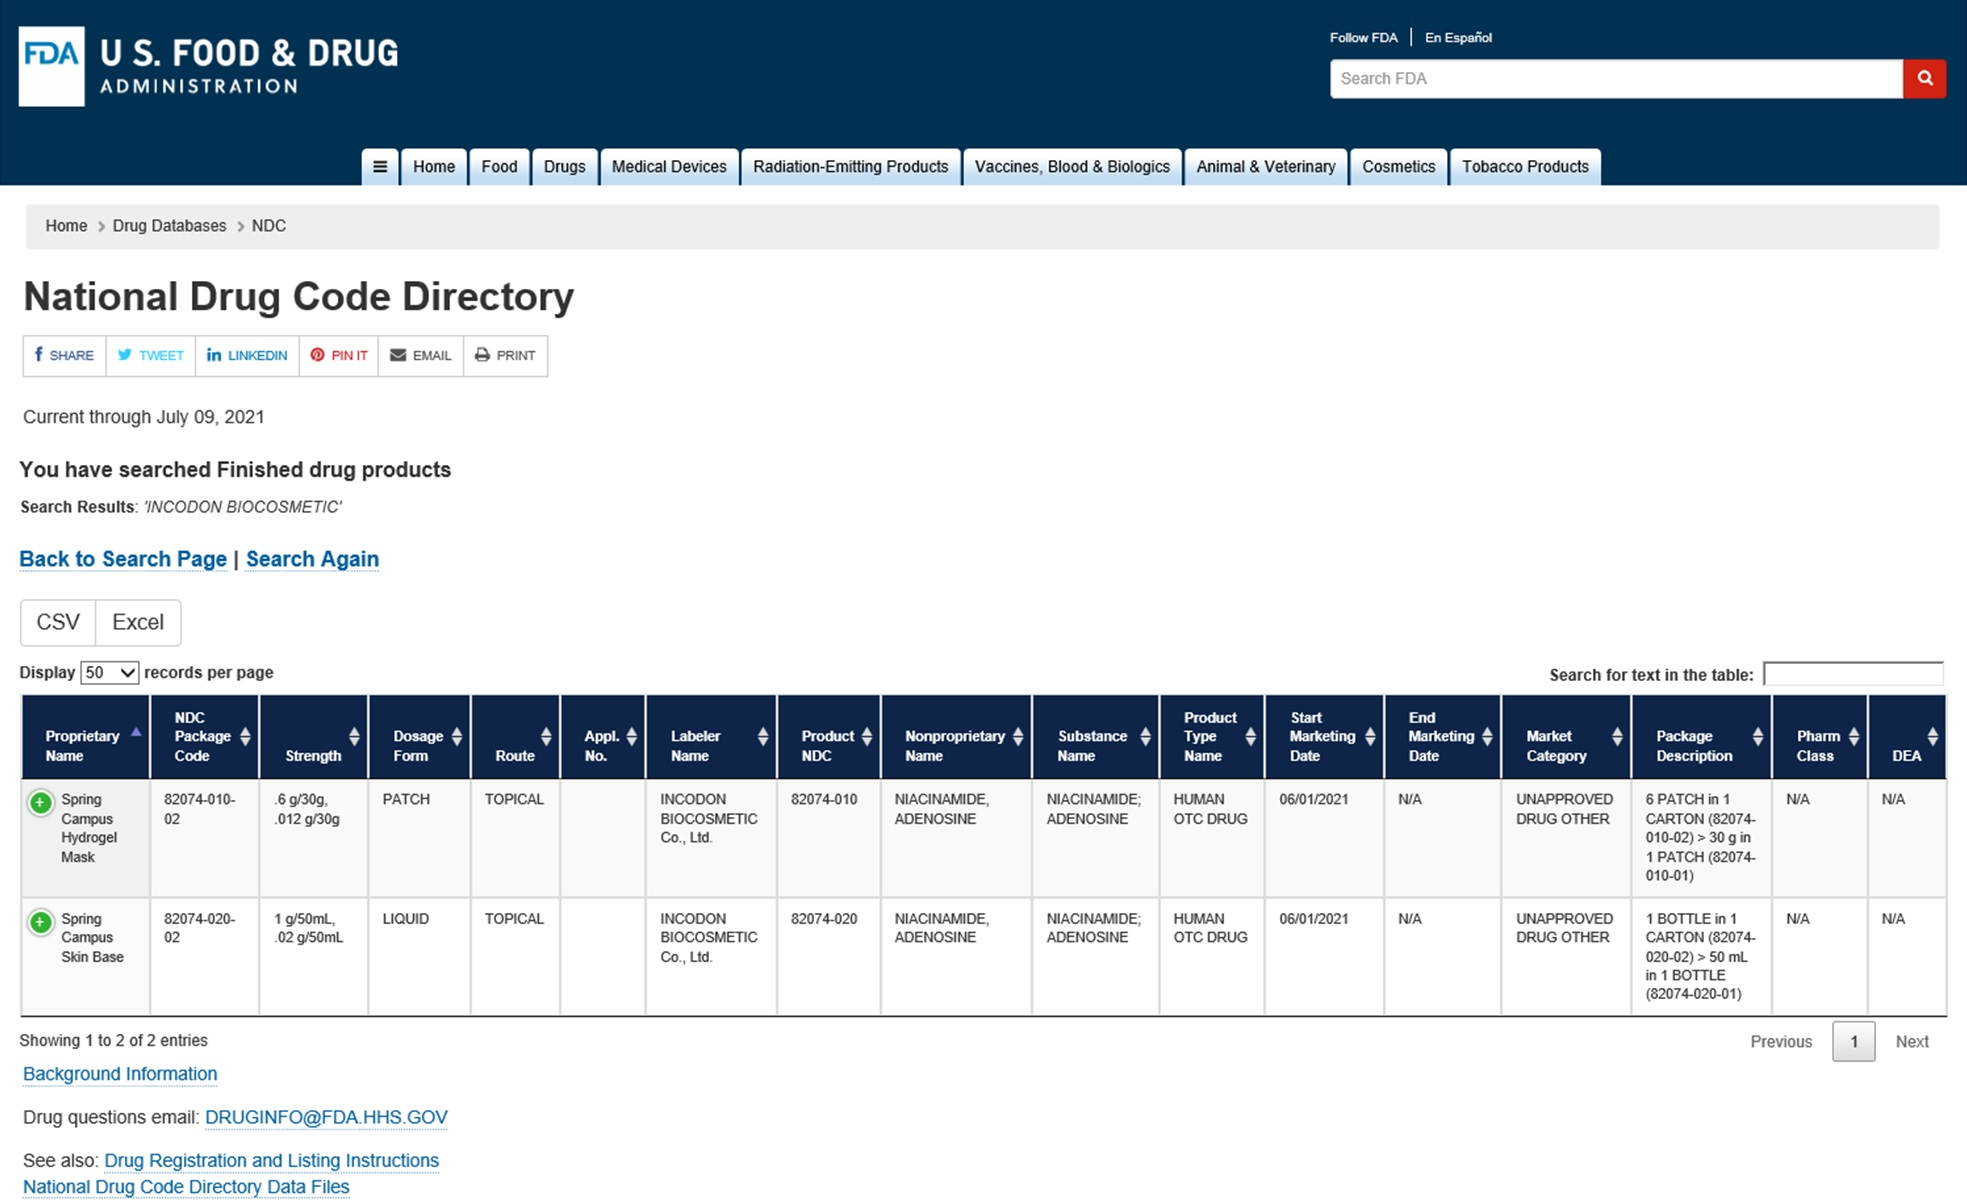Viewport: 1967px width, 1202px height.
Task: Share page on Facebook
Action: pos(64,355)
